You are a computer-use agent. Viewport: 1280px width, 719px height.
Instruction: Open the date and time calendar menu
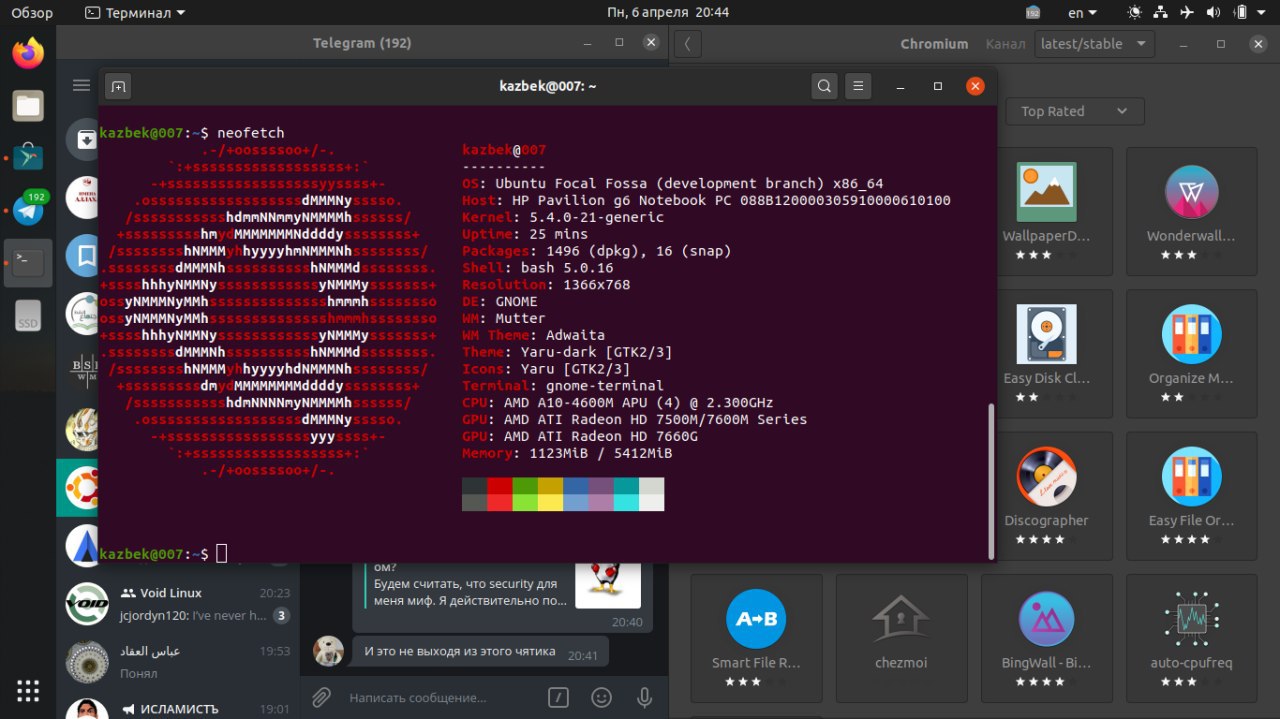[668, 13]
